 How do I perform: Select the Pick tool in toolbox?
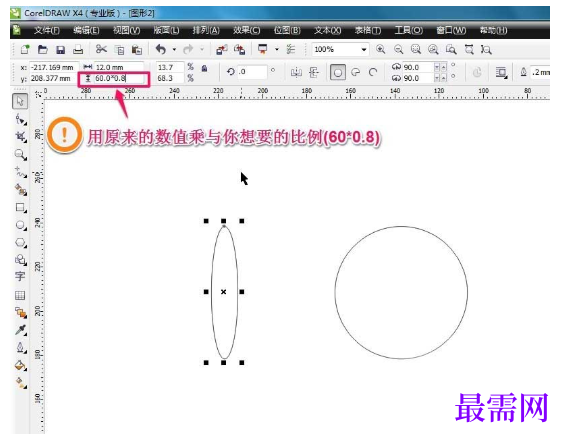(x=20, y=102)
